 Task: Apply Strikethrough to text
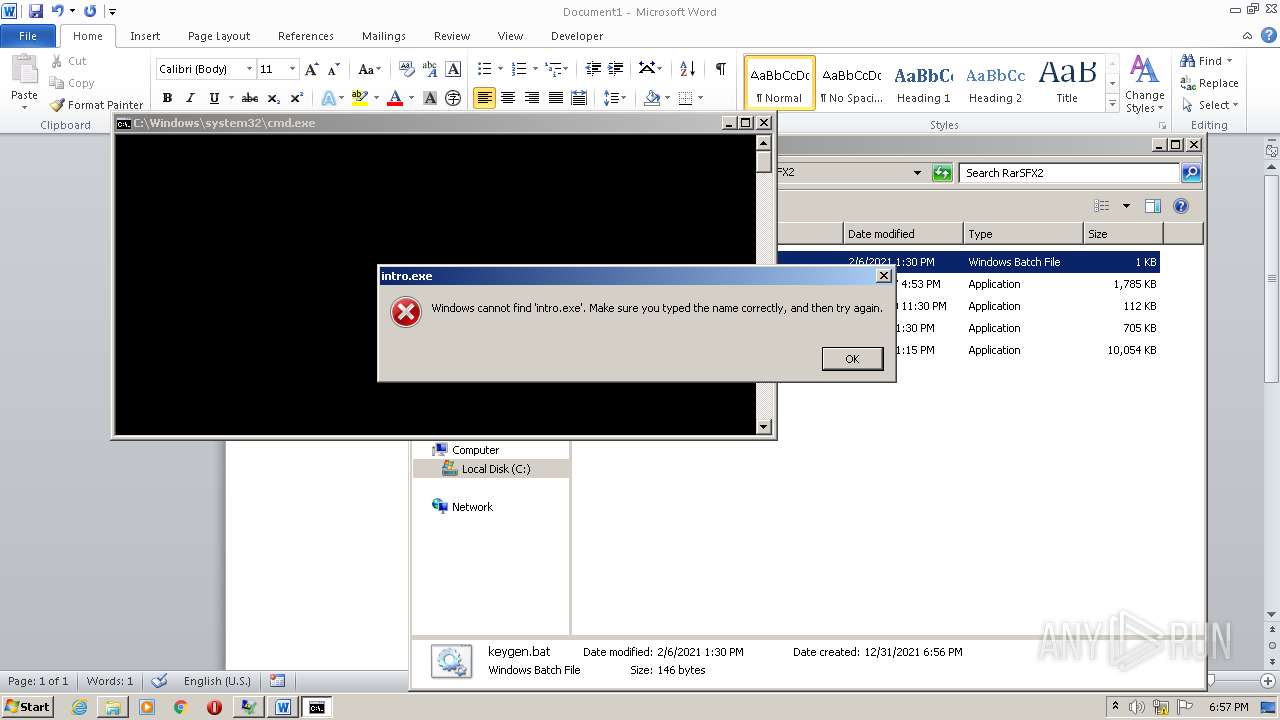coord(250,98)
